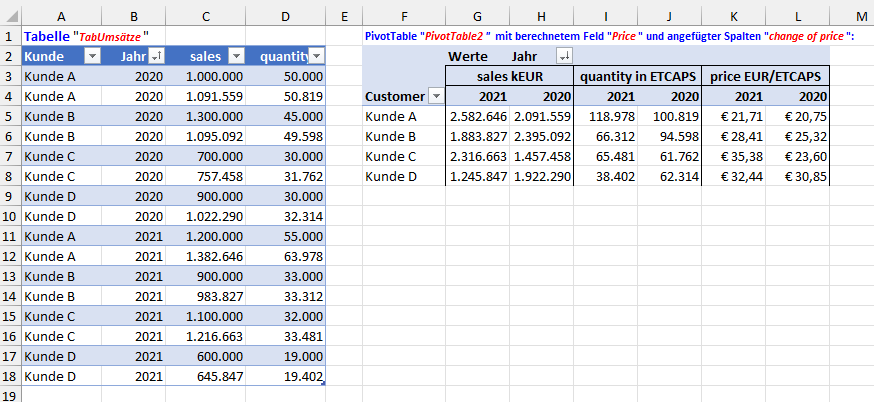Viewport: 874px width, 402px height.
Task: Select column C header
Action: 206,17
